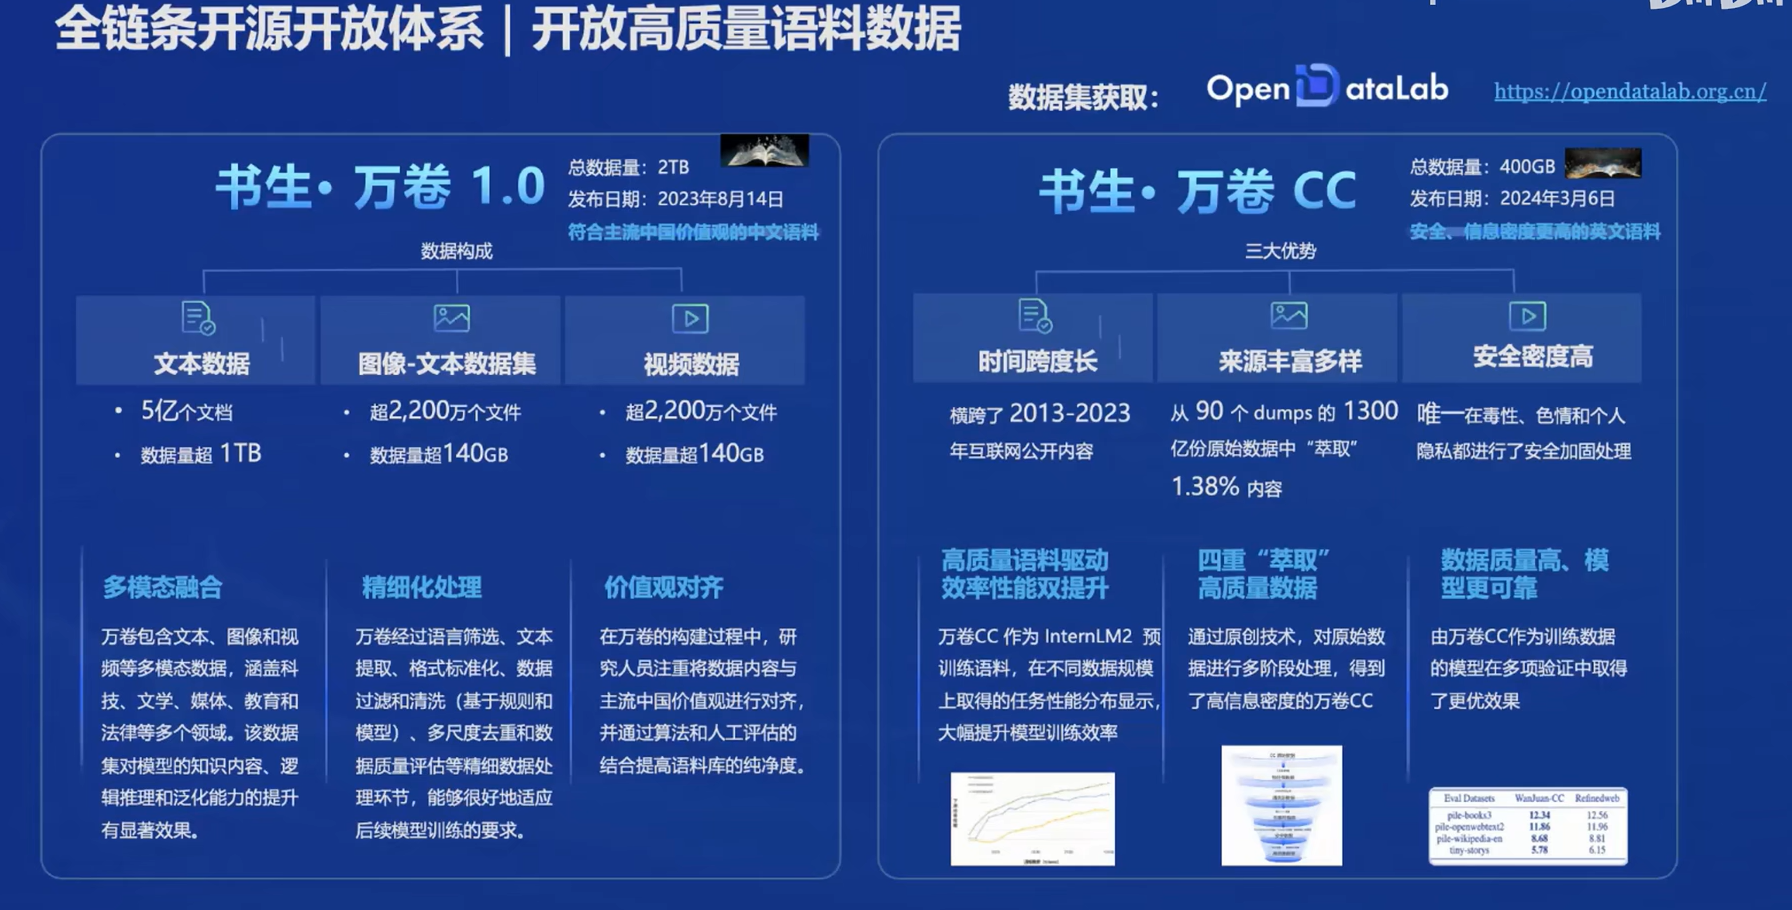Click 横跨了 2013-2023 text
The image size is (1792, 910).
click(x=1040, y=414)
